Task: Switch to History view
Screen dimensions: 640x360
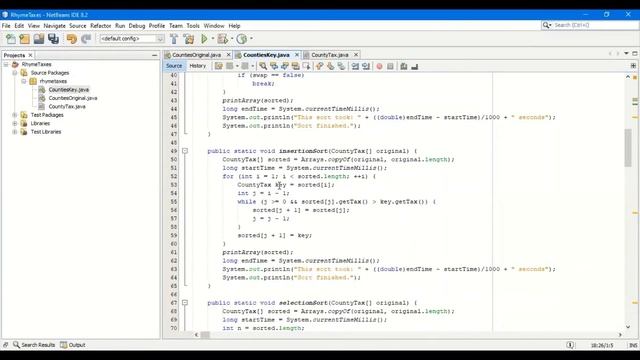Action: 198,66
